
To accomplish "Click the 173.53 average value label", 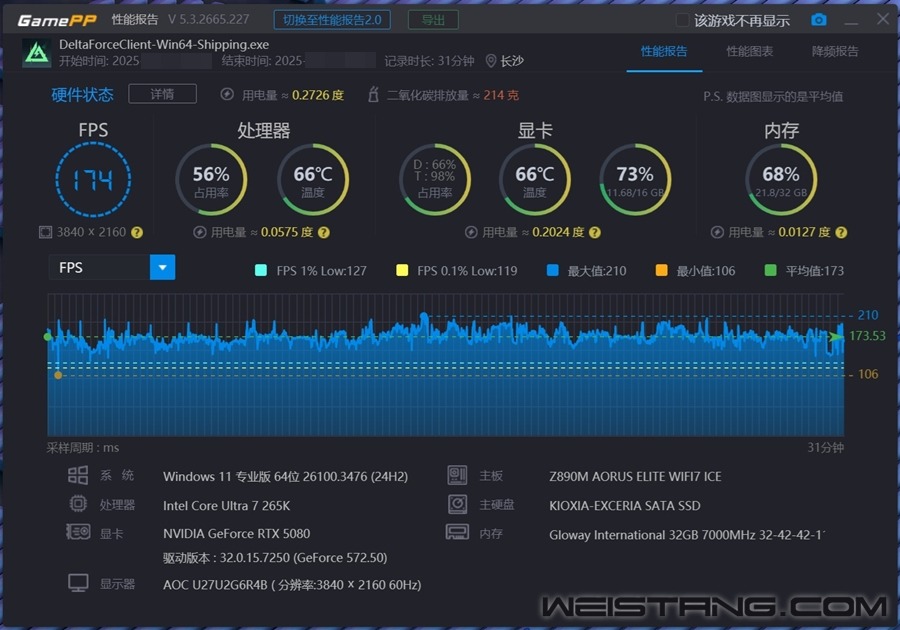I will (x=867, y=336).
